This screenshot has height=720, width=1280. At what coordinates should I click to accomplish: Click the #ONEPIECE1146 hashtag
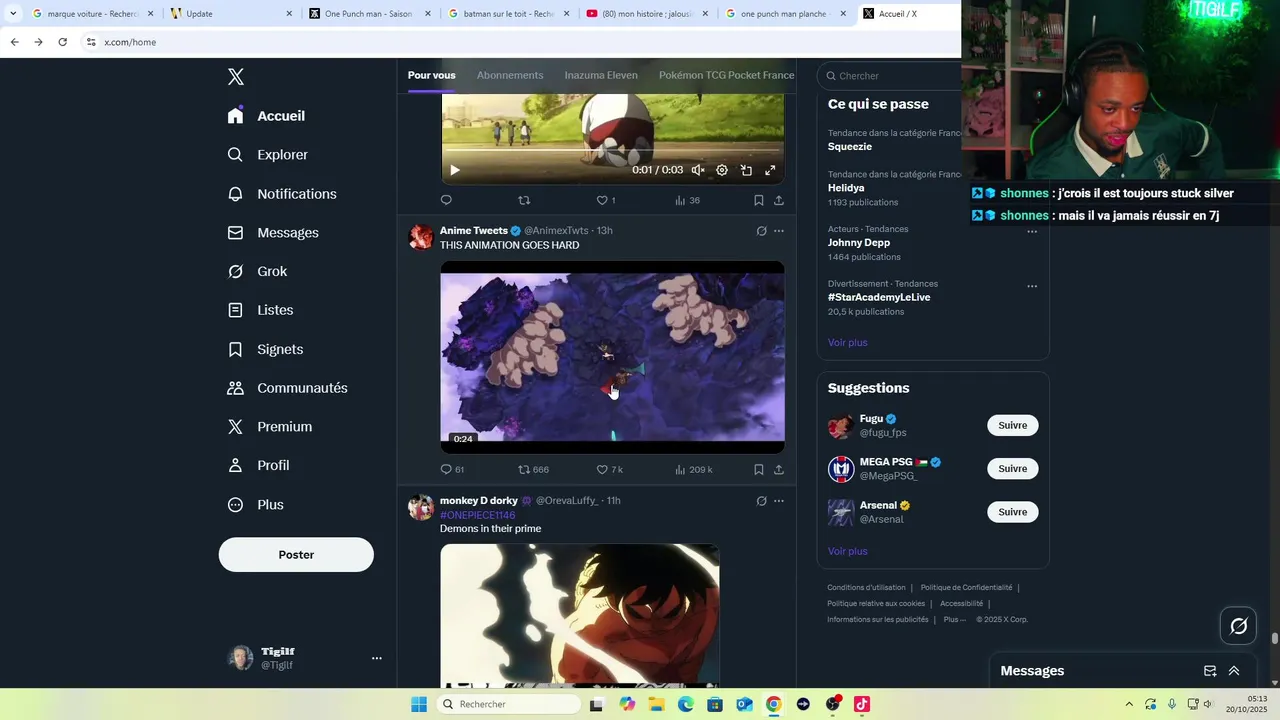point(477,515)
